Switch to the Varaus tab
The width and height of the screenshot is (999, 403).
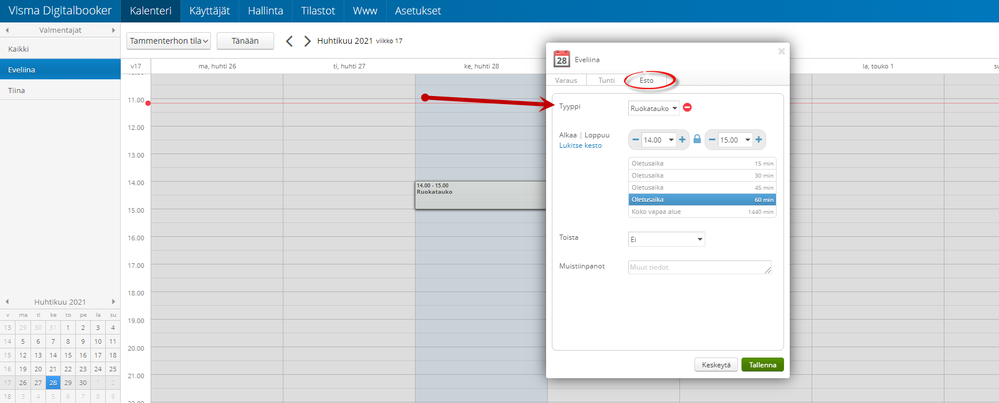[x=566, y=80]
